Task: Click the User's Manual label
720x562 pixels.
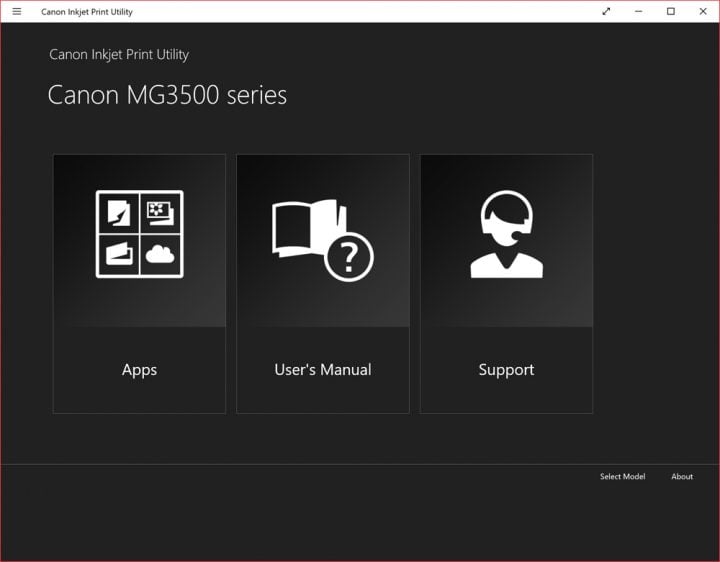Action: pyautogui.click(x=323, y=370)
